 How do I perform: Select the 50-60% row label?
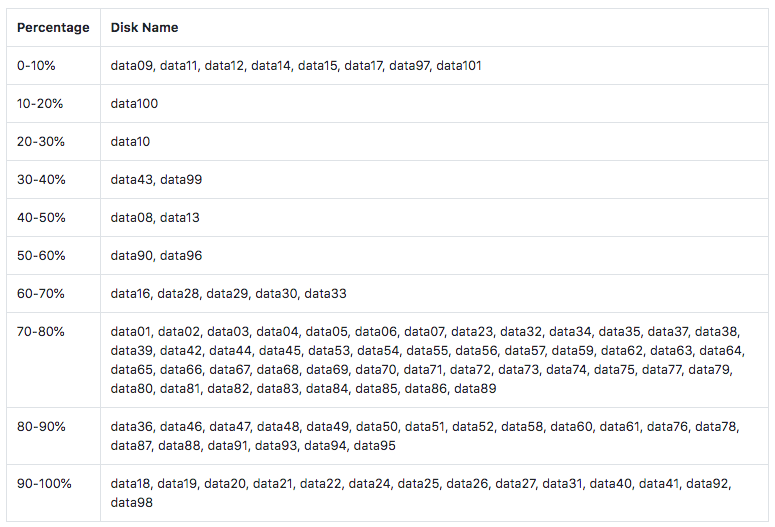pyautogui.click(x=41, y=256)
